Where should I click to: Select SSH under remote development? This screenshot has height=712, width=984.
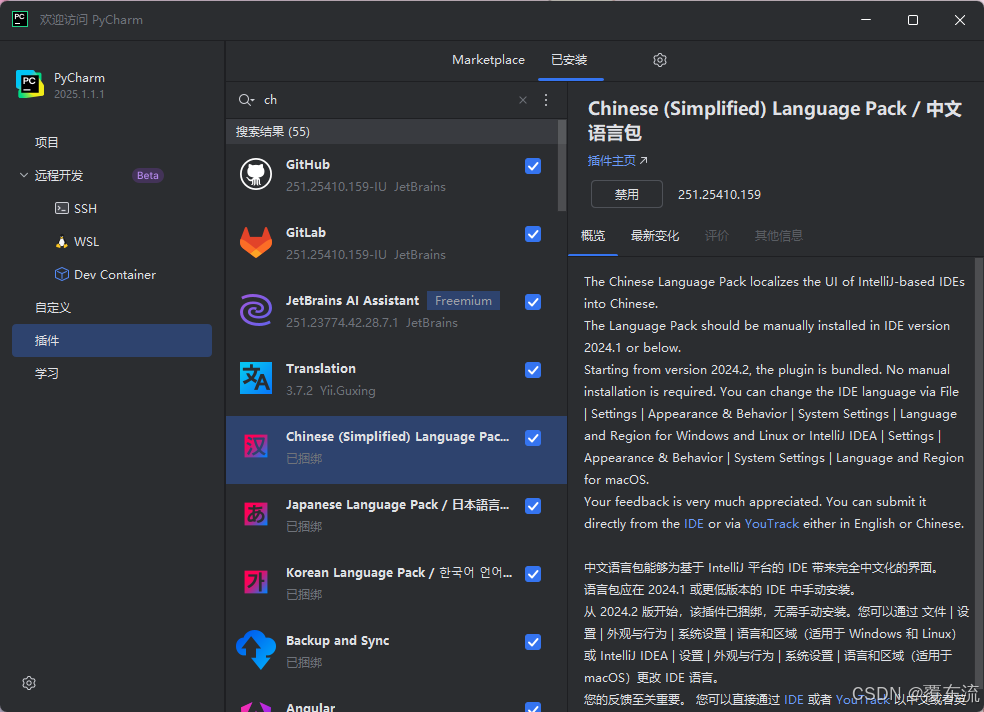(x=85, y=208)
